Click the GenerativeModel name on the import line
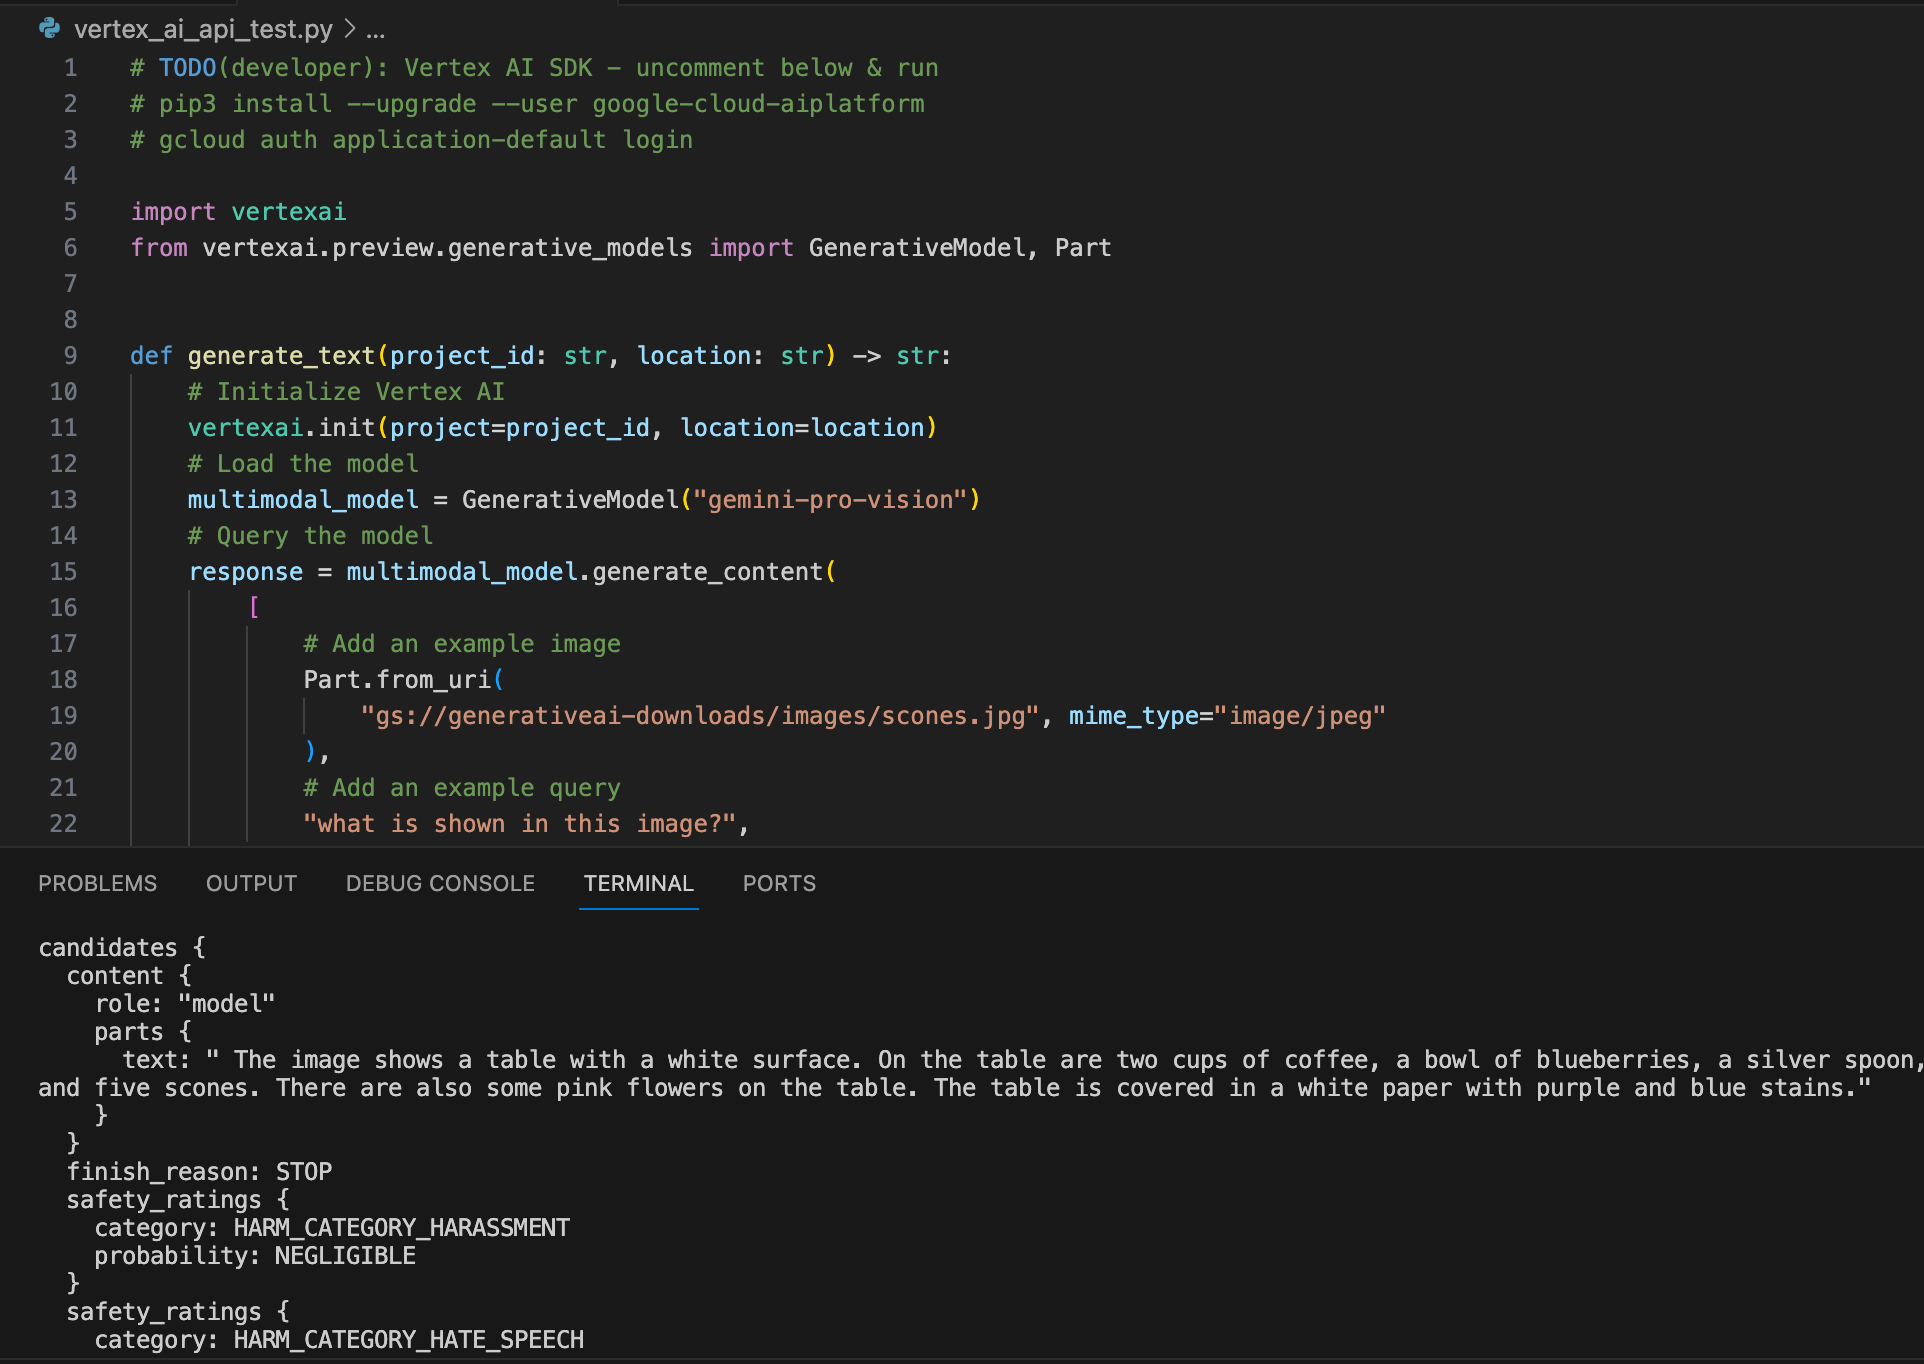Image resolution: width=1924 pixels, height=1364 pixels. (x=916, y=248)
